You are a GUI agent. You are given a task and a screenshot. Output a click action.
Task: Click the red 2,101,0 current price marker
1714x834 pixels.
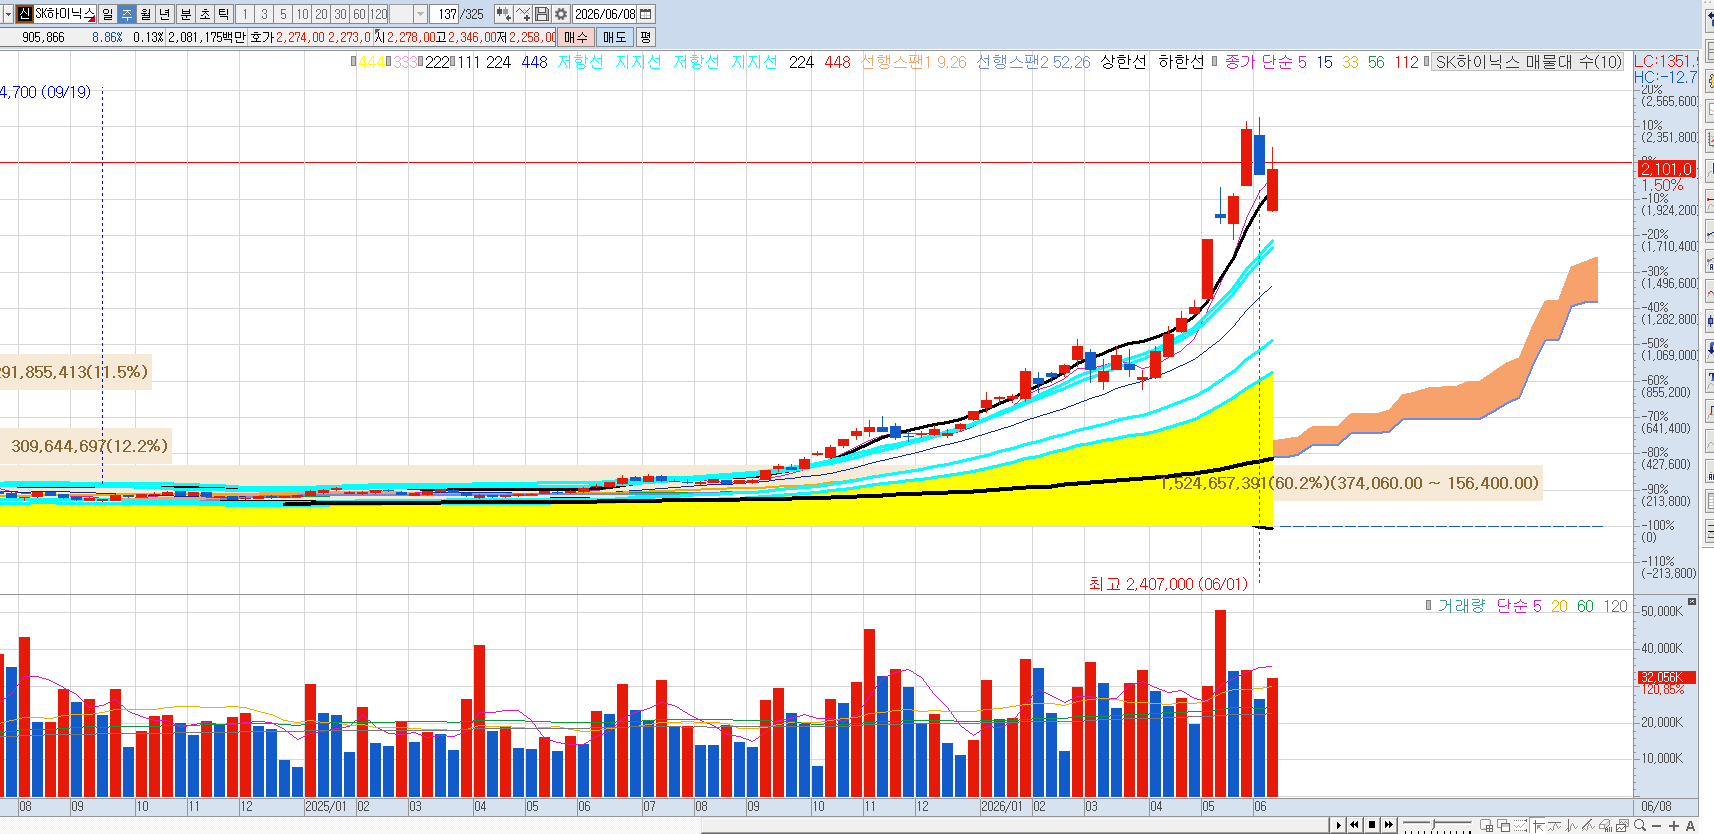[1666, 169]
